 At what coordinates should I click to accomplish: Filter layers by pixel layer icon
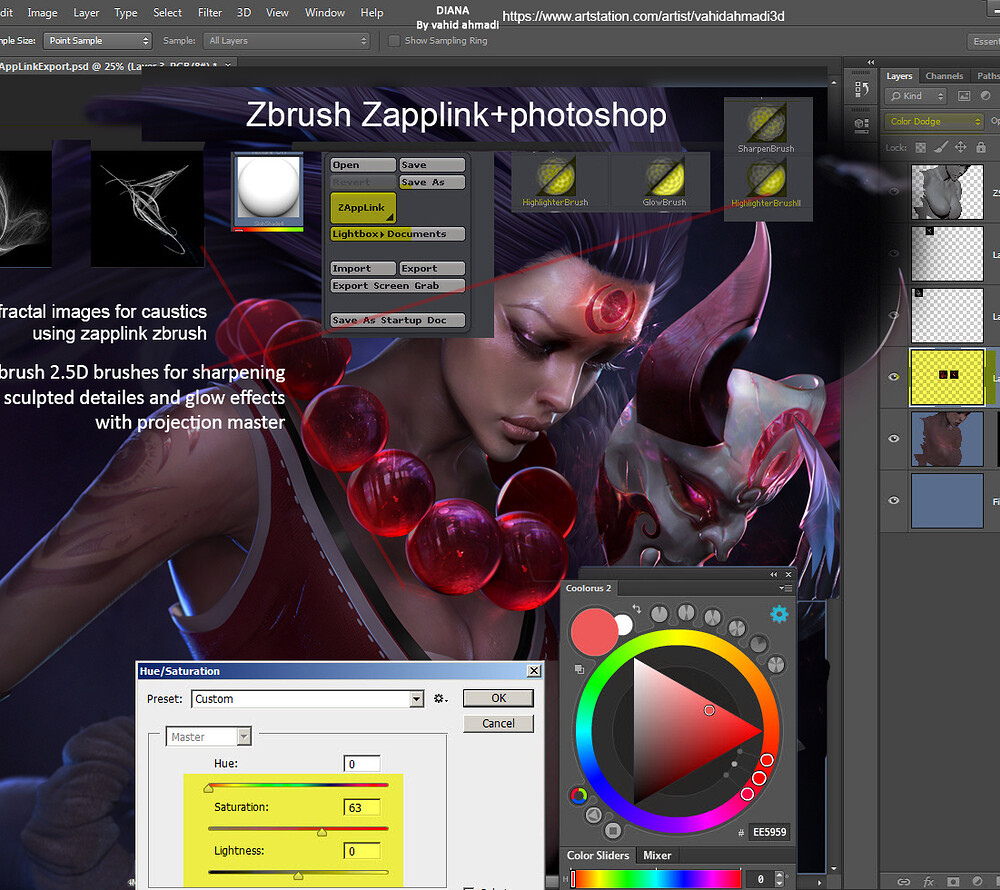[964, 96]
